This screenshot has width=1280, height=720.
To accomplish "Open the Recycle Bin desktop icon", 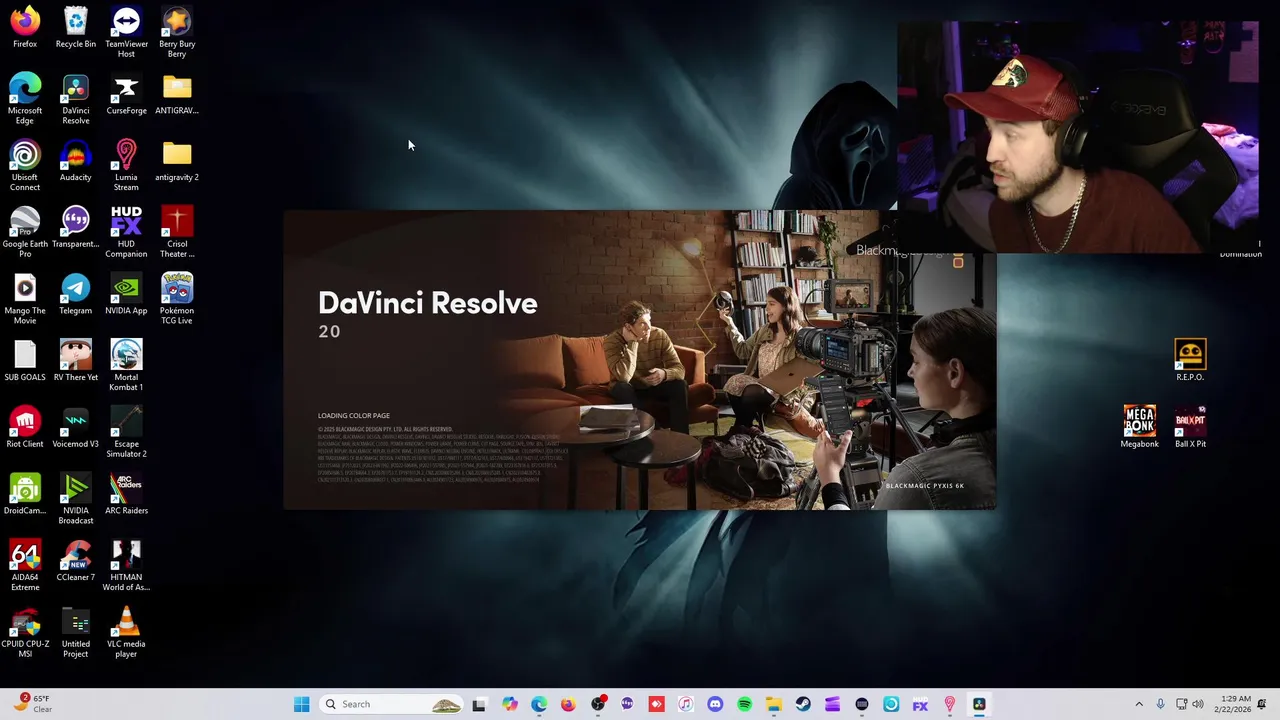I will [76, 28].
